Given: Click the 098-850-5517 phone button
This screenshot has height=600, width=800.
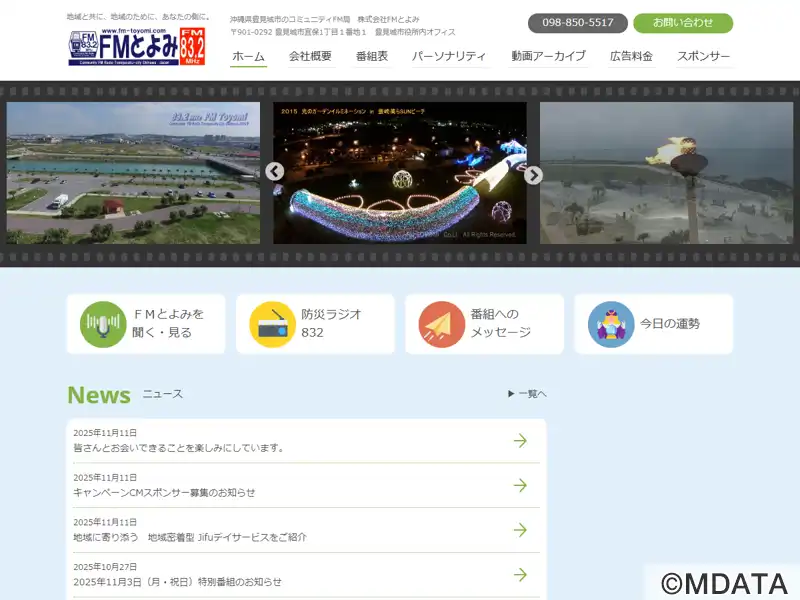Looking at the screenshot, I should pos(578,23).
